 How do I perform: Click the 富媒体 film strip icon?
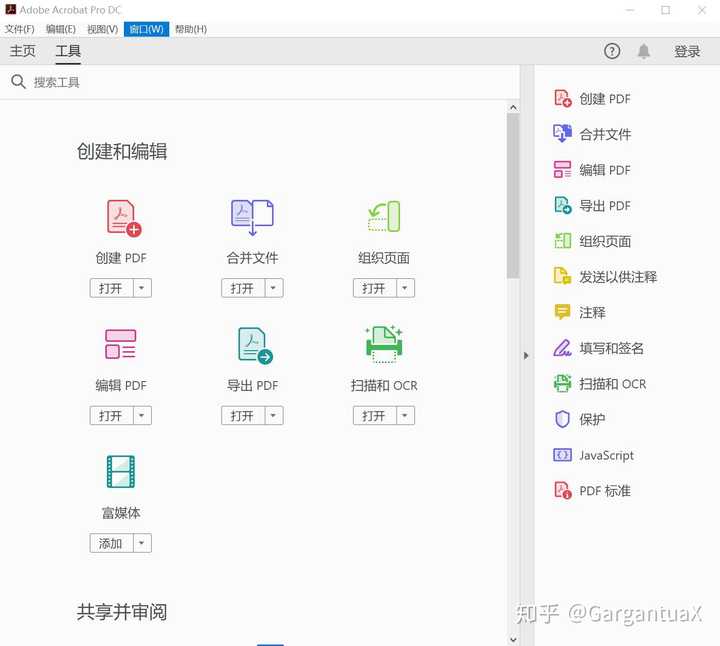pos(121,471)
